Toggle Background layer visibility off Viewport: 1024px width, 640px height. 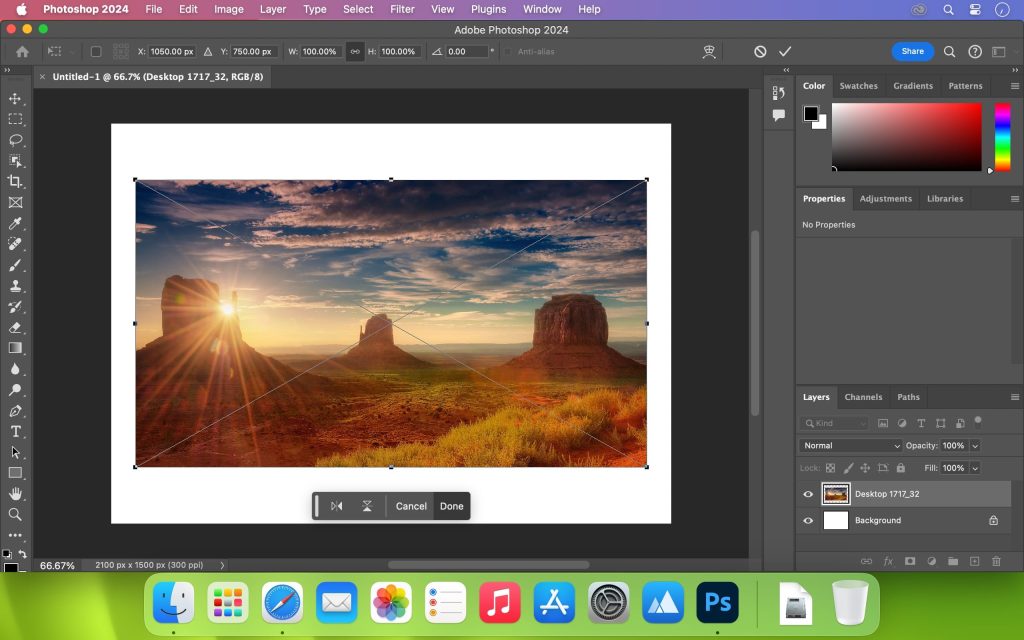(808, 520)
